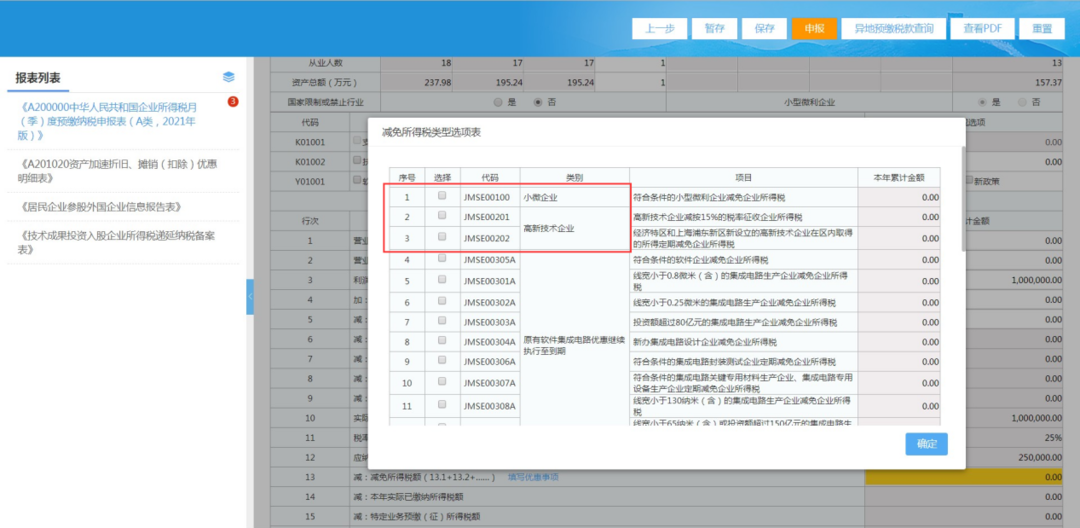Check the box for JMSE00307A
This screenshot has width=1080, height=528.
pyautogui.click(x=442, y=381)
